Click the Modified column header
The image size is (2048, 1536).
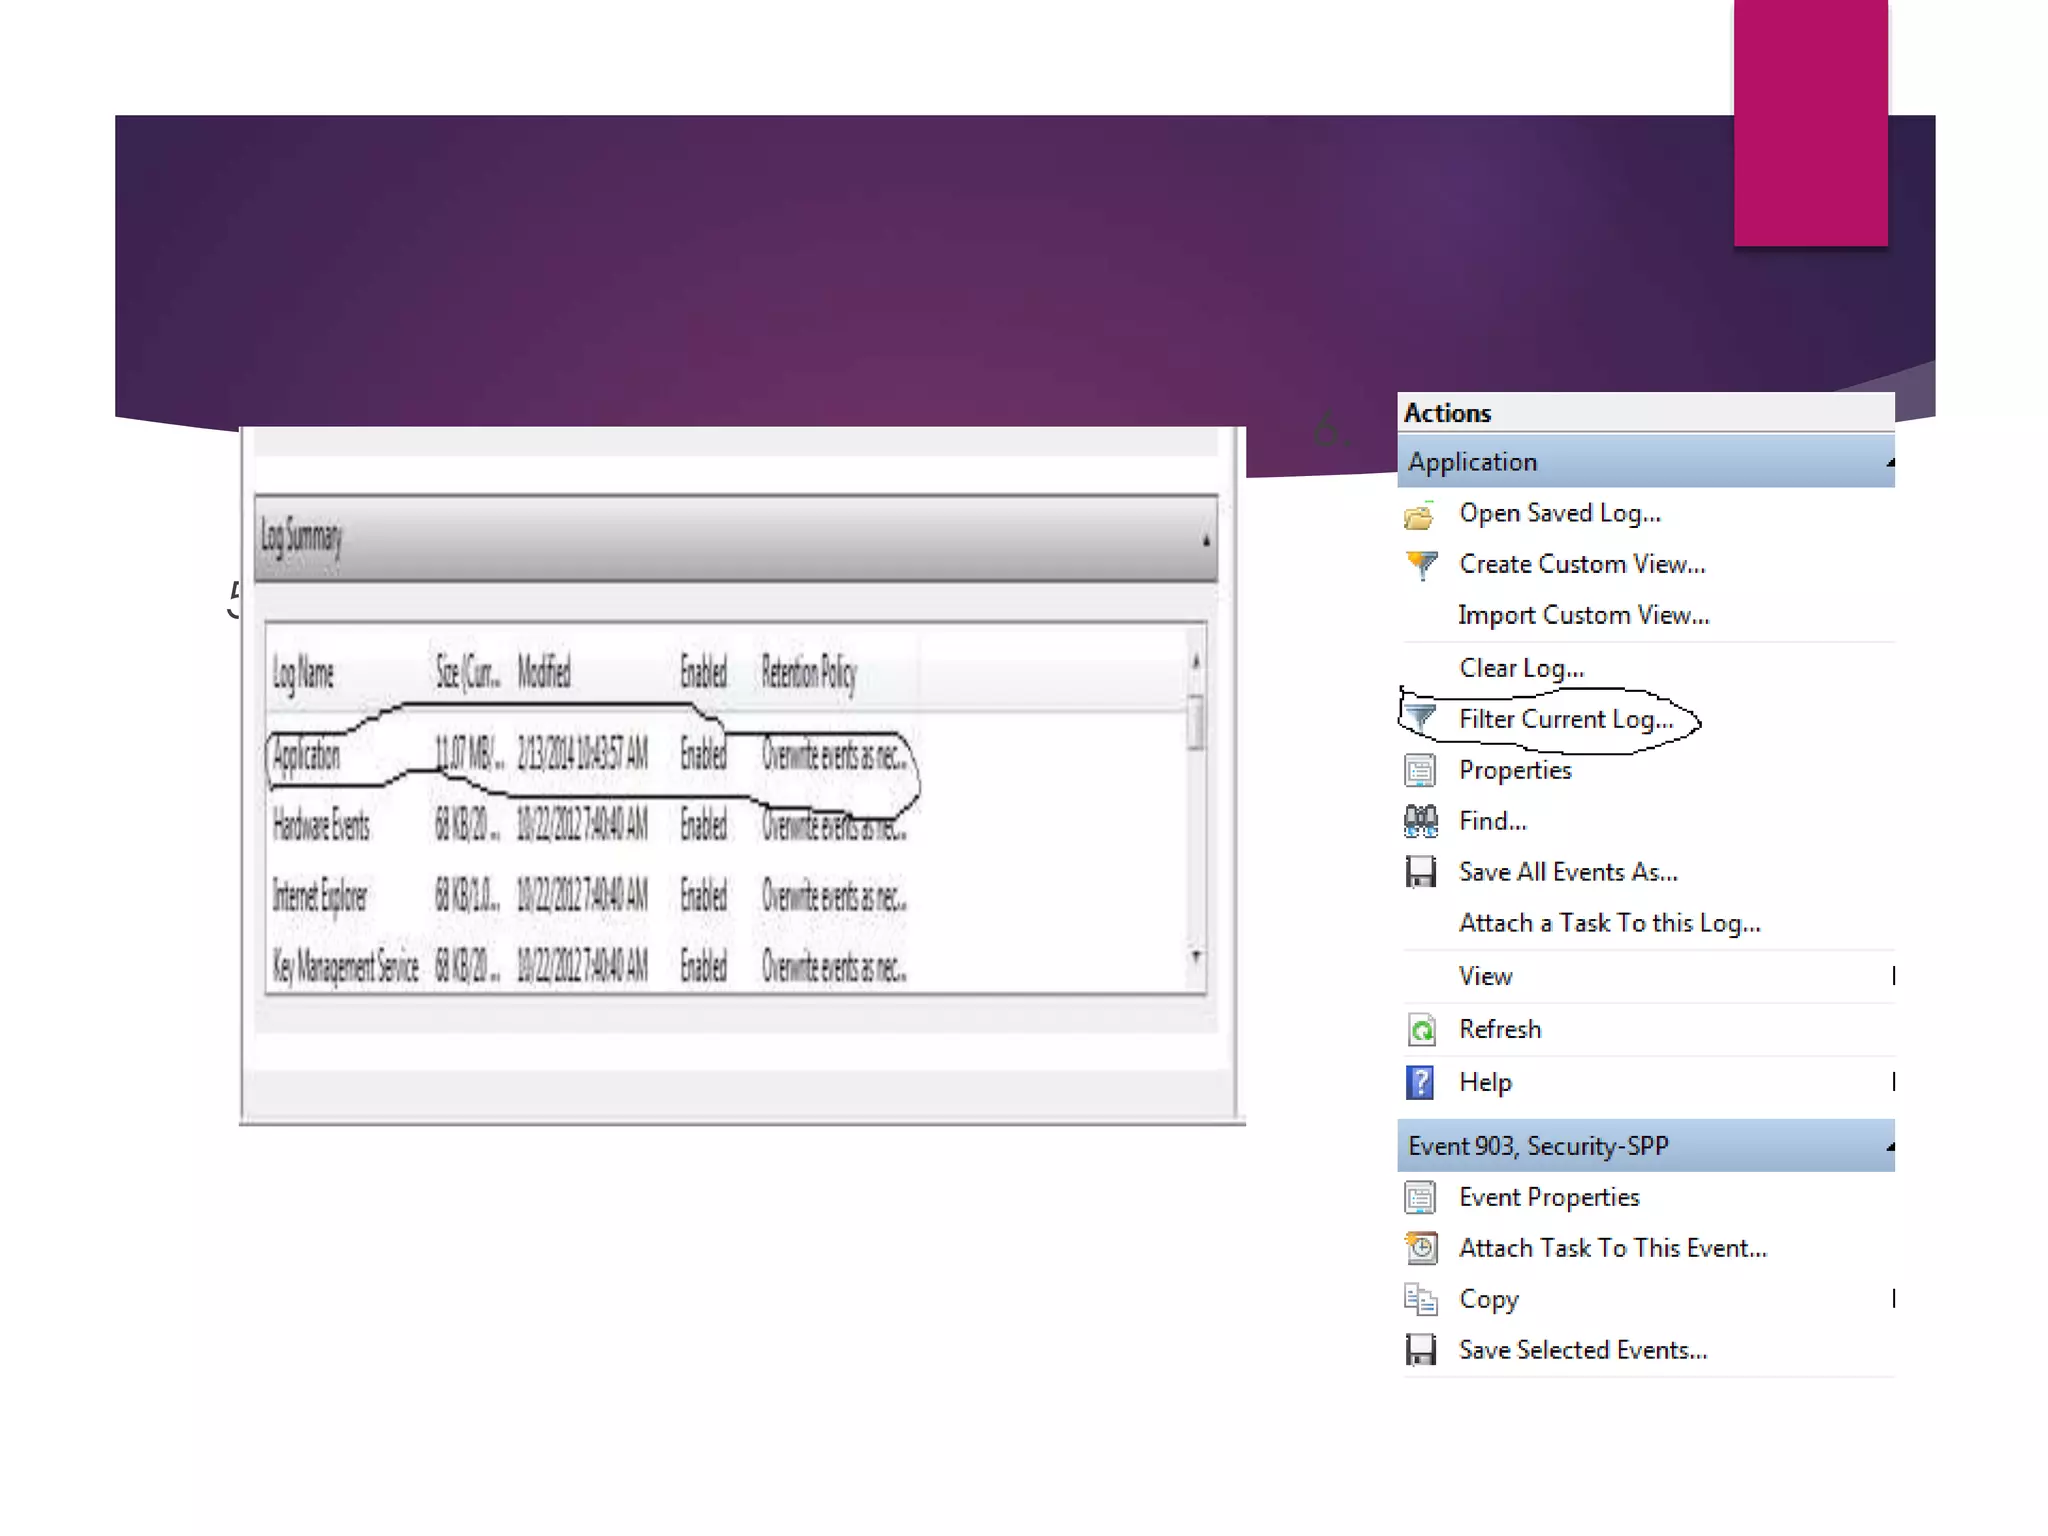click(544, 673)
